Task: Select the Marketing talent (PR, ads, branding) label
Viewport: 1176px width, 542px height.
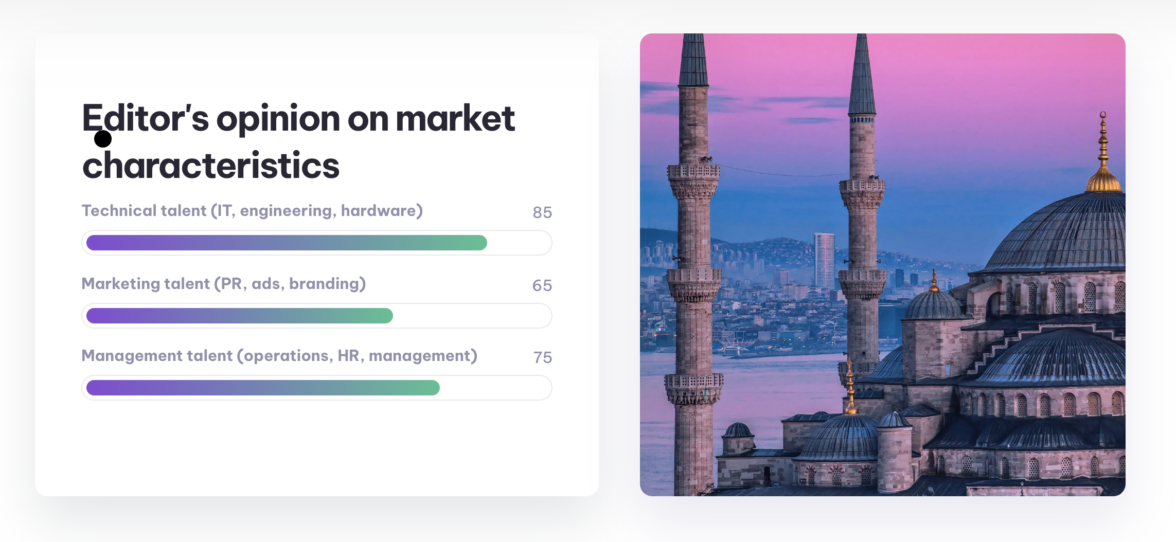Action: pyautogui.click(x=223, y=284)
